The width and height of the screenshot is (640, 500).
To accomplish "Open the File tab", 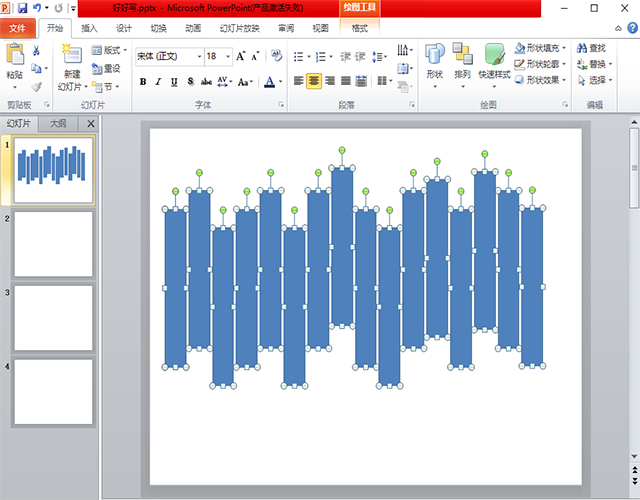I will point(18,28).
